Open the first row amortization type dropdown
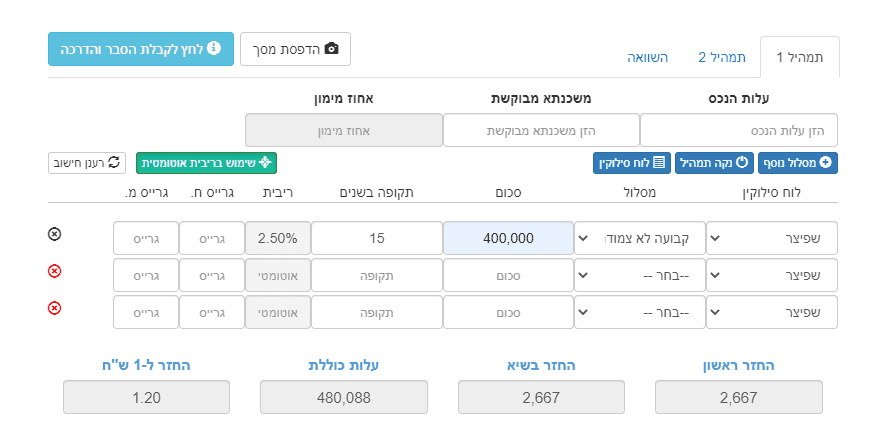871x430 pixels. tap(771, 239)
